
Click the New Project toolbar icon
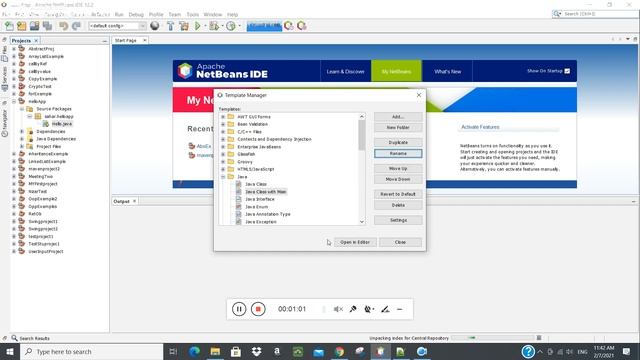[22, 26]
